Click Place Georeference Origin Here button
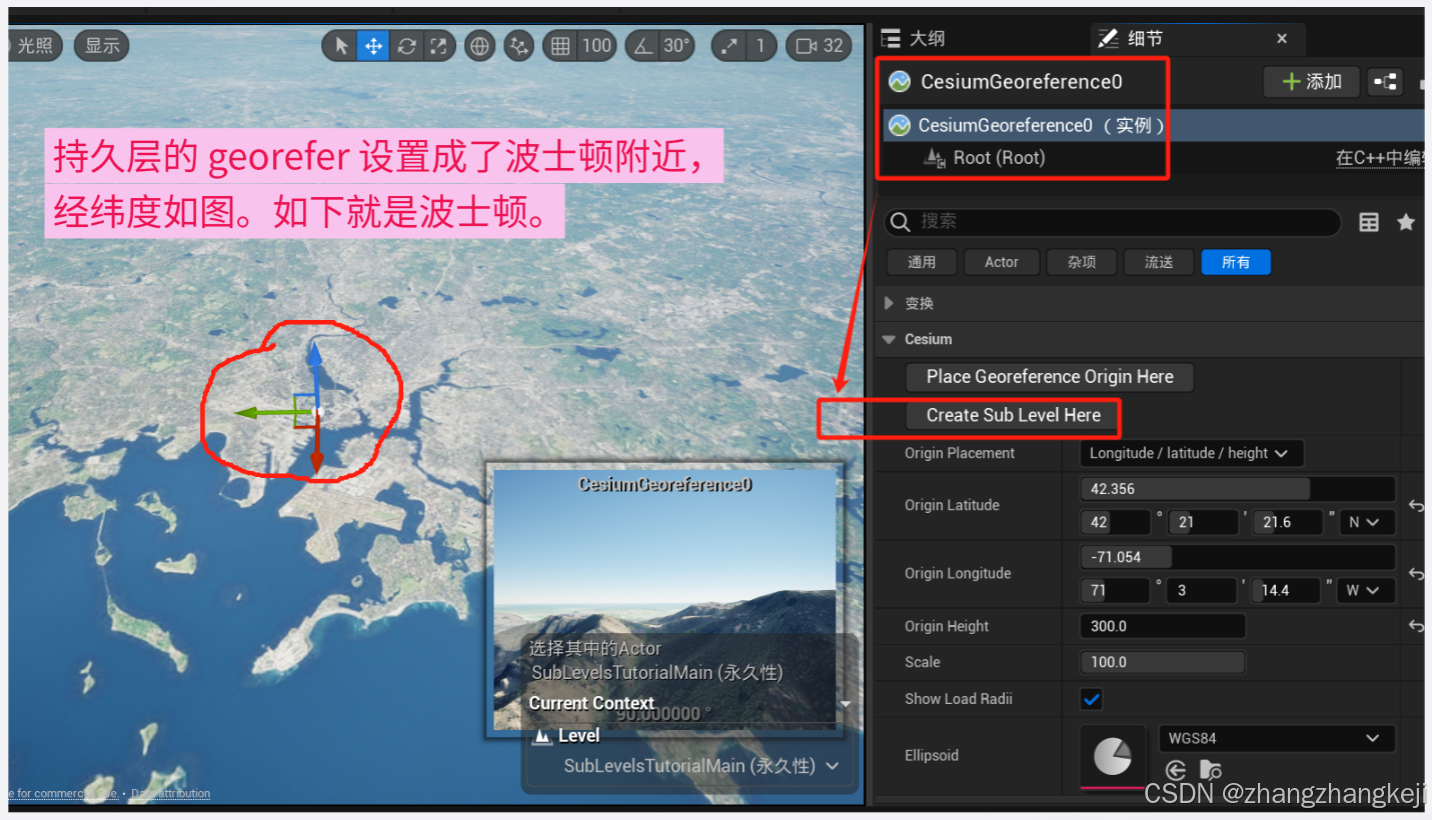 point(1049,377)
